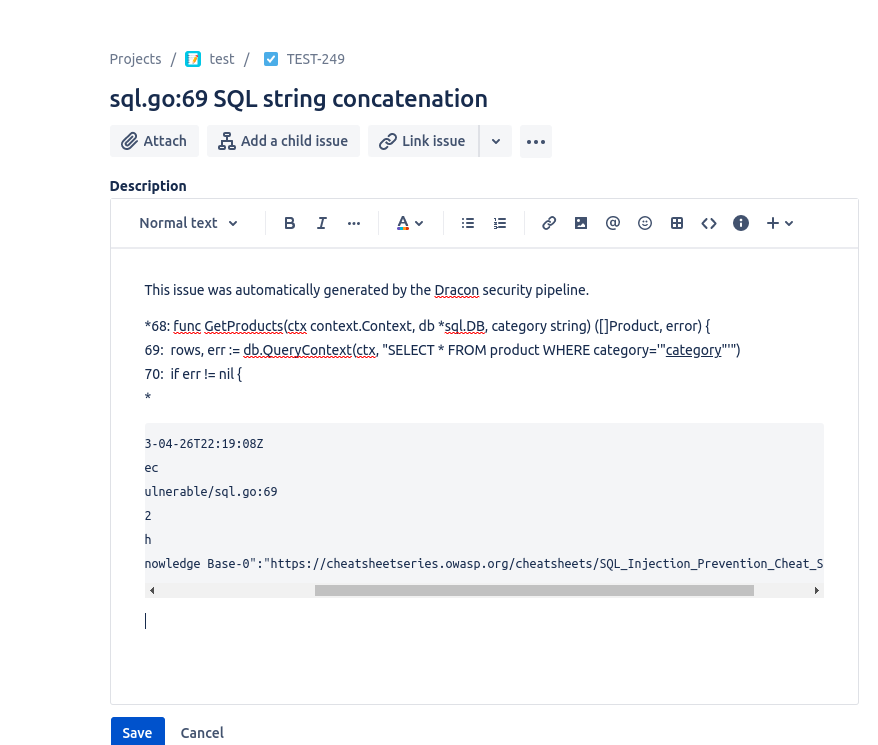The height and width of the screenshot is (745, 878).
Task: Open the emoji picker
Action: point(645,223)
